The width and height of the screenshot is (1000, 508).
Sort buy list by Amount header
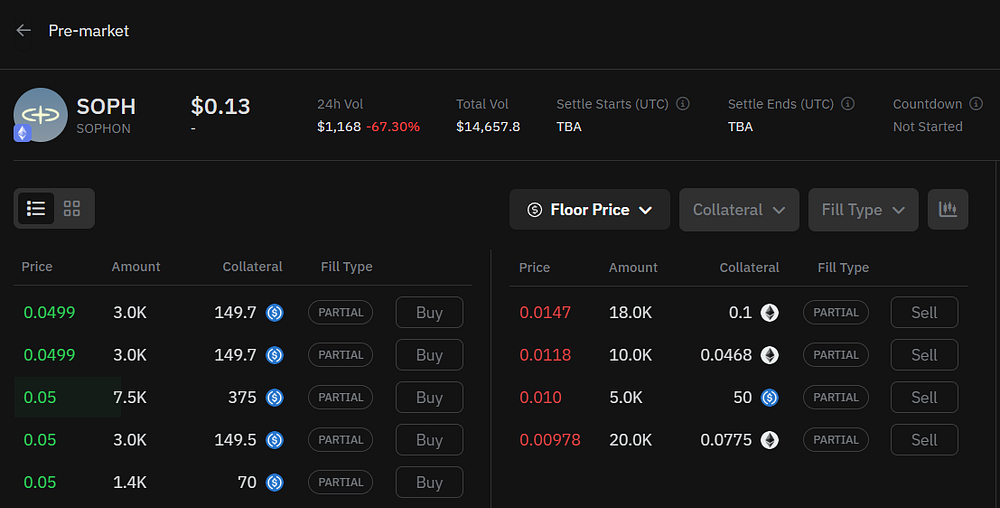136,266
